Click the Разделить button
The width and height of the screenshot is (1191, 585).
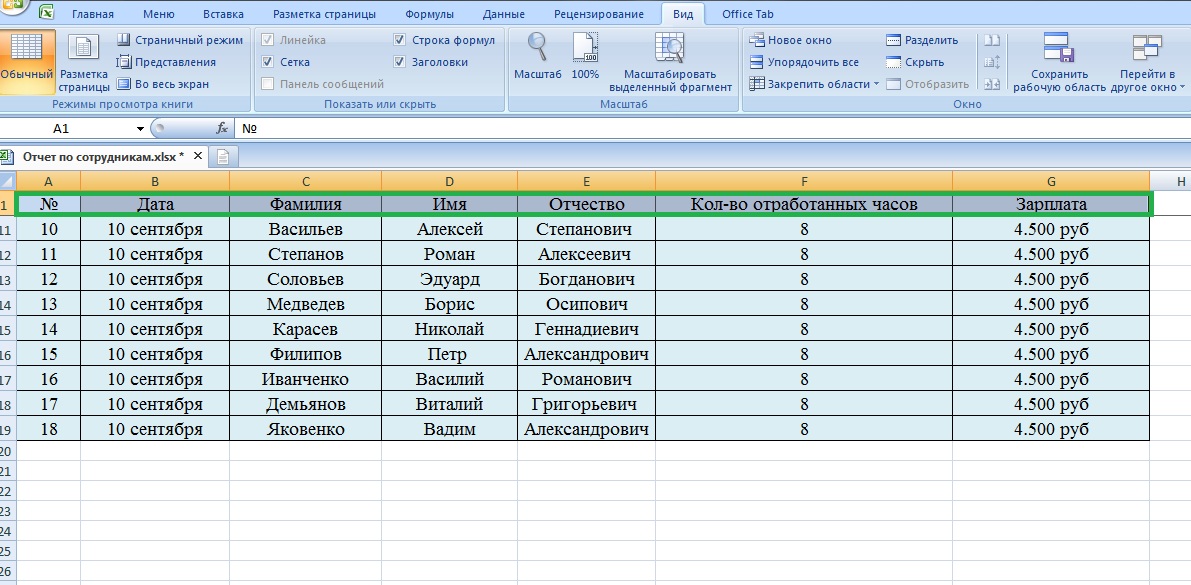[x=922, y=40]
